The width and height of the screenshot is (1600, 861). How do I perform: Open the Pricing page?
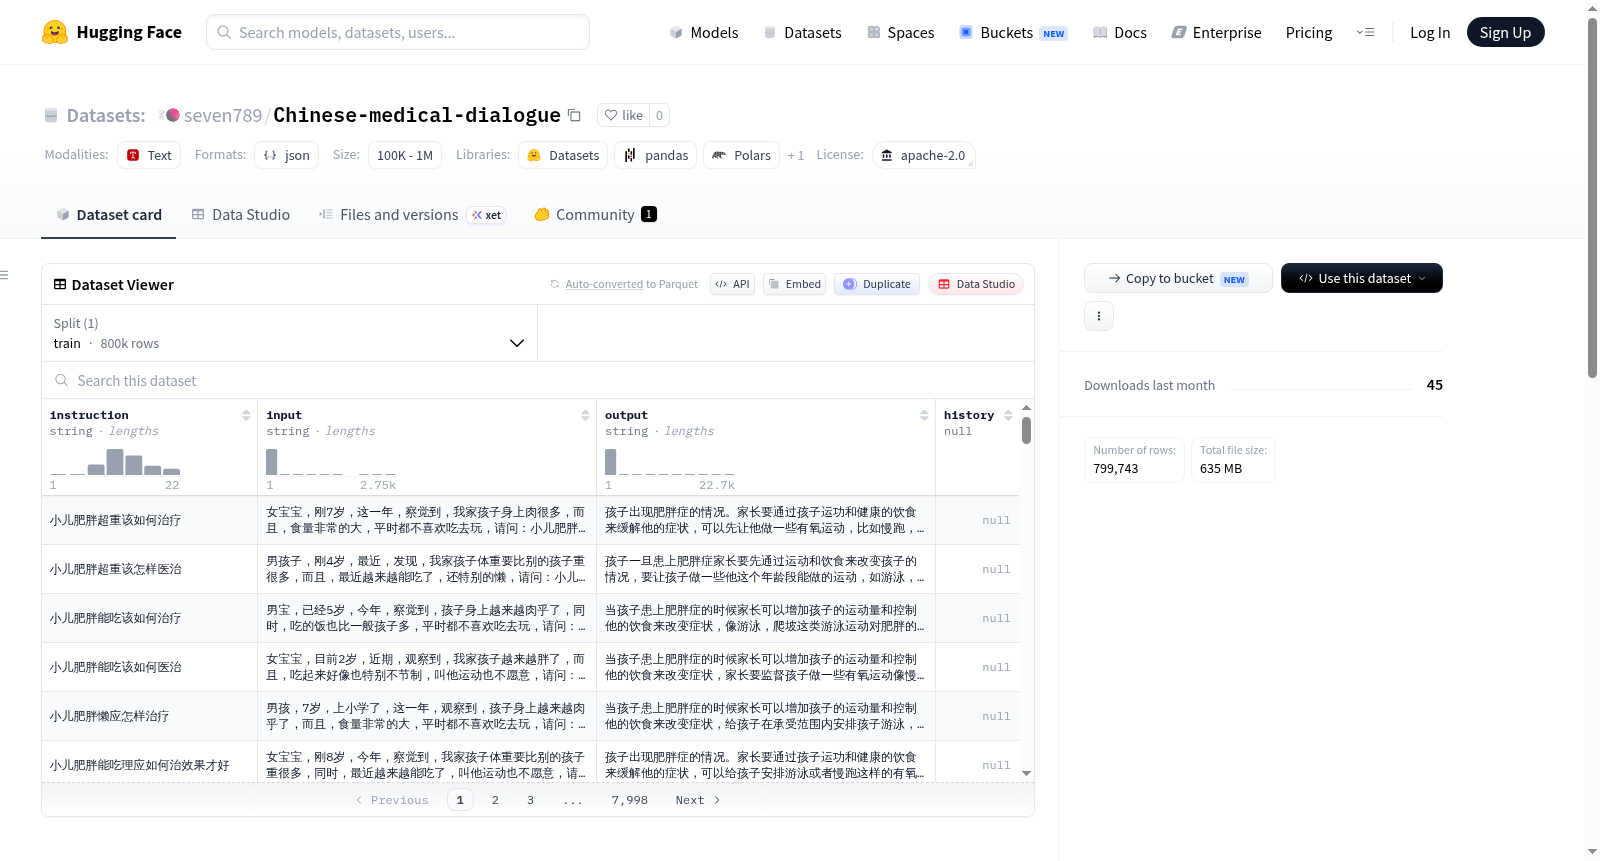(1308, 32)
